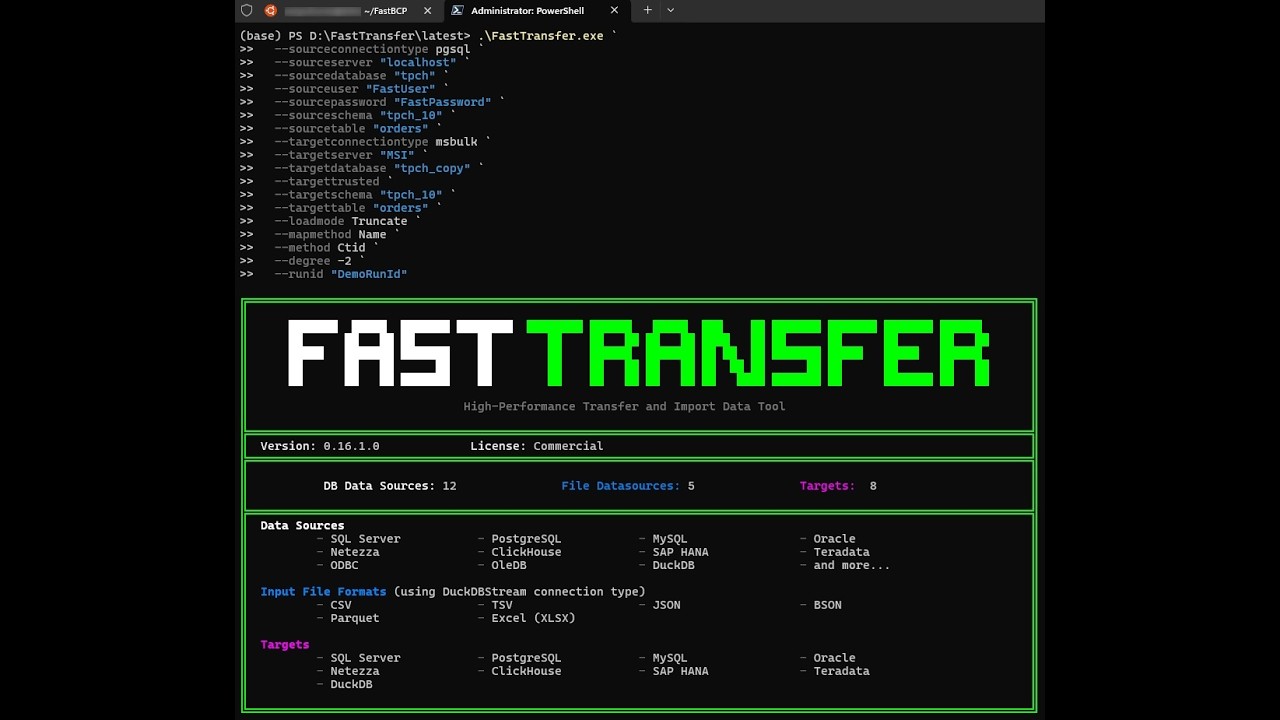Click the Ctid method value
The width and height of the screenshot is (1280, 720).
[351, 248]
